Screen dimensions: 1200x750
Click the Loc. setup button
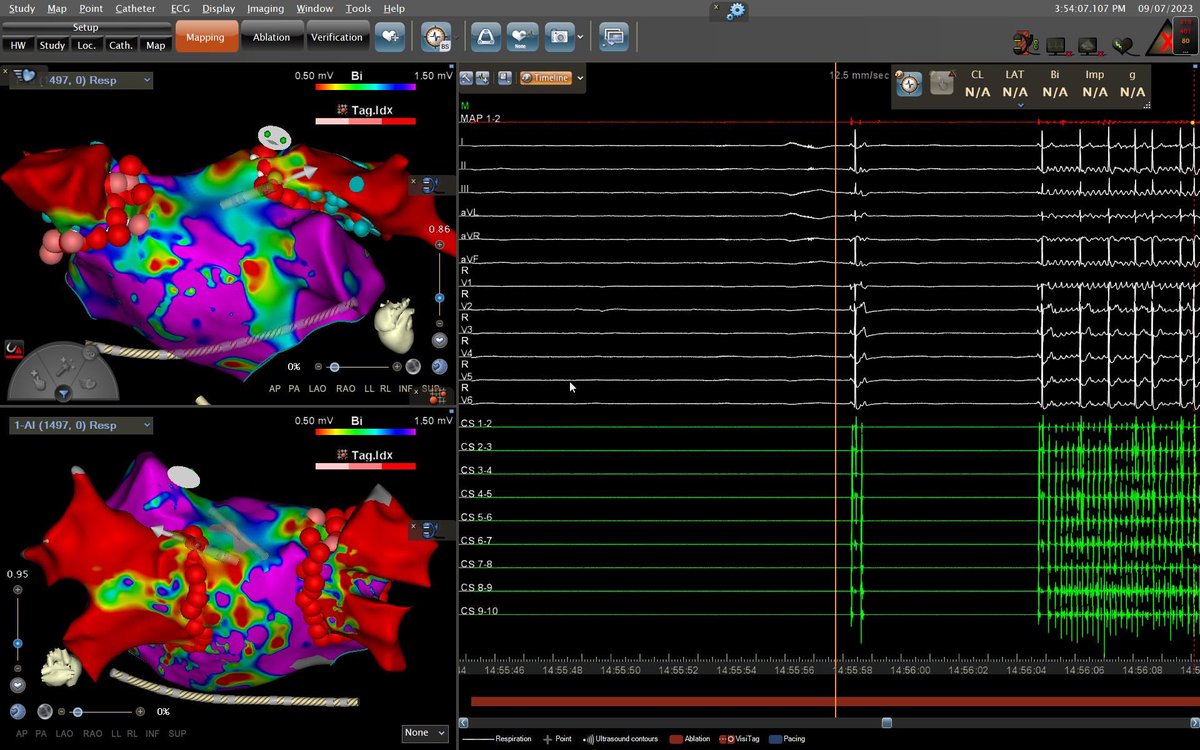pos(86,45)
